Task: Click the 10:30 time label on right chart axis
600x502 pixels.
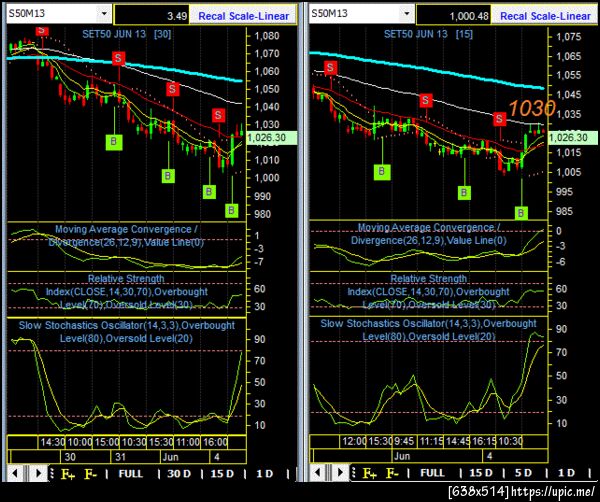Action: [x=510, y=441]
